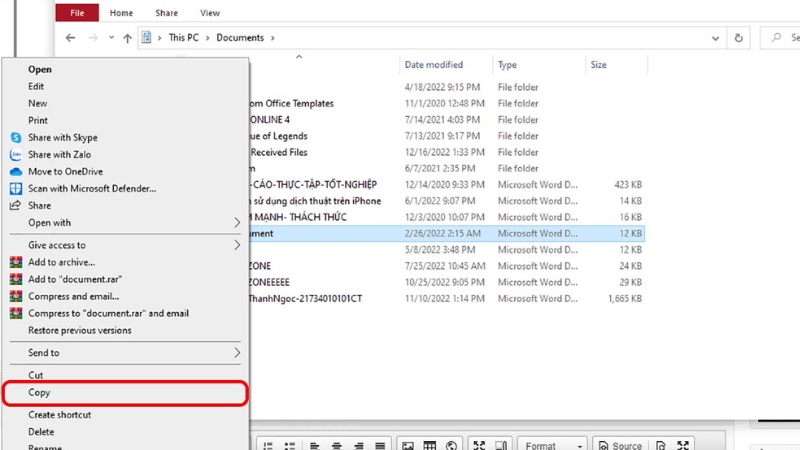Expand the Send to submenu
Viewport: 800px width, 450px height.
[x=237, y=353]
